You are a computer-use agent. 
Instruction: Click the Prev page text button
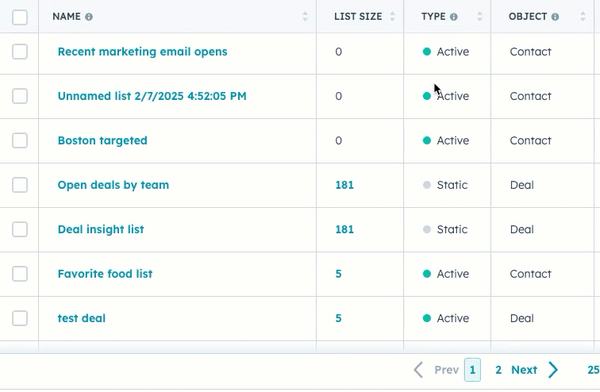pos(447,370)
